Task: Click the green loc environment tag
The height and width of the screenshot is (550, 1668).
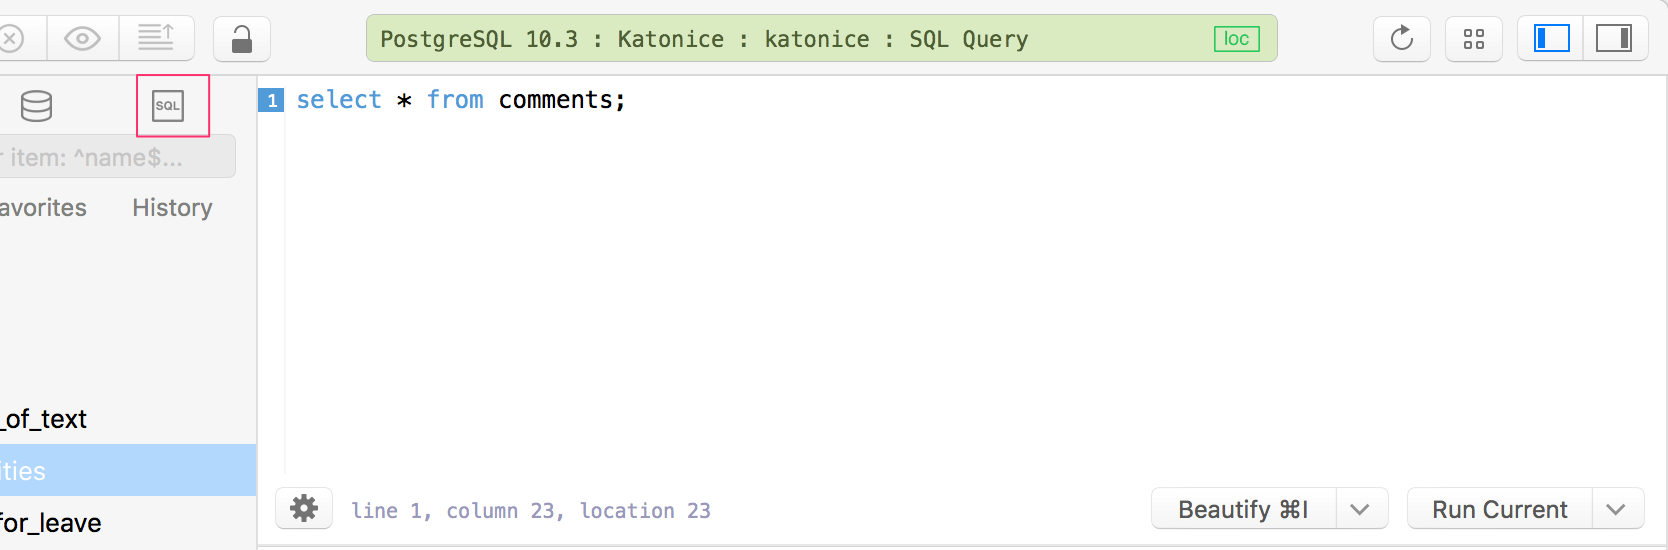Action: click(x=1236, y=39)
